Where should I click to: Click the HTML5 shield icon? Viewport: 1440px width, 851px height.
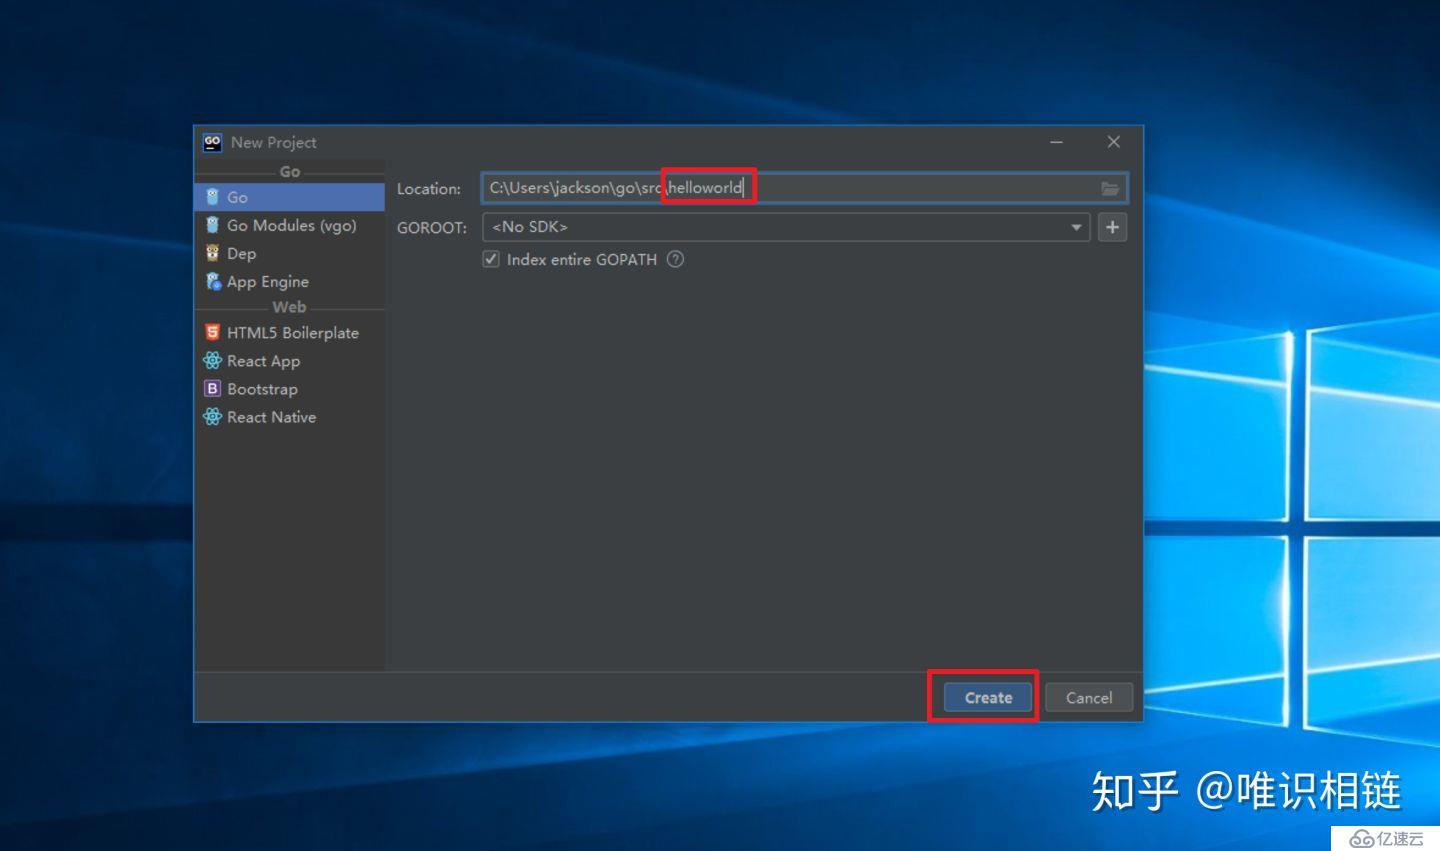click(212, 332)
